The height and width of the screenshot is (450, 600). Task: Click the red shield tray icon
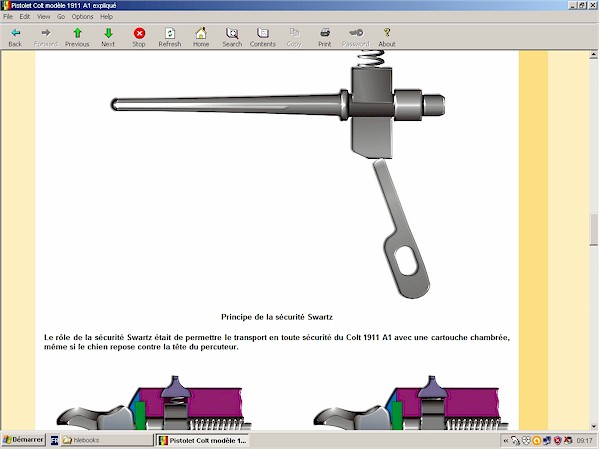[558, 441]
